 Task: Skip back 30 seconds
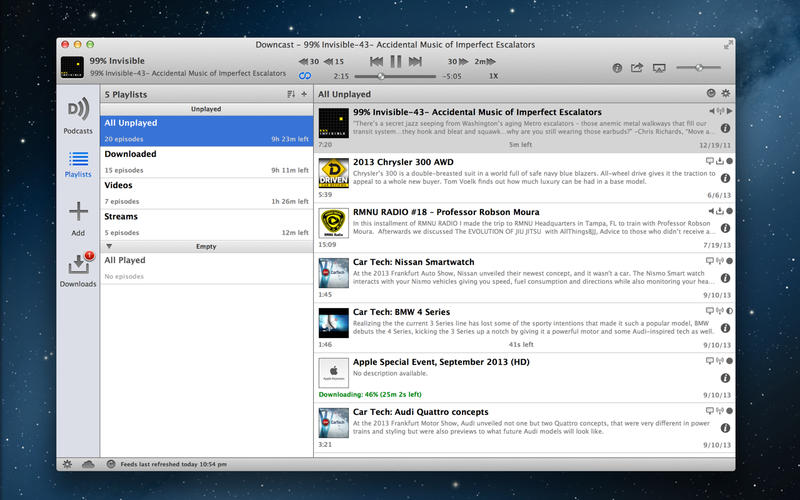point(309,62)
